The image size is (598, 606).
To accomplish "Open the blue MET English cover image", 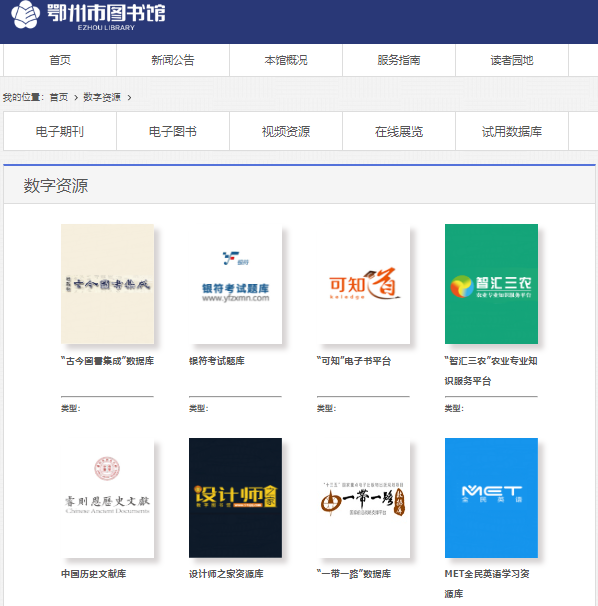I will point(491,497).
